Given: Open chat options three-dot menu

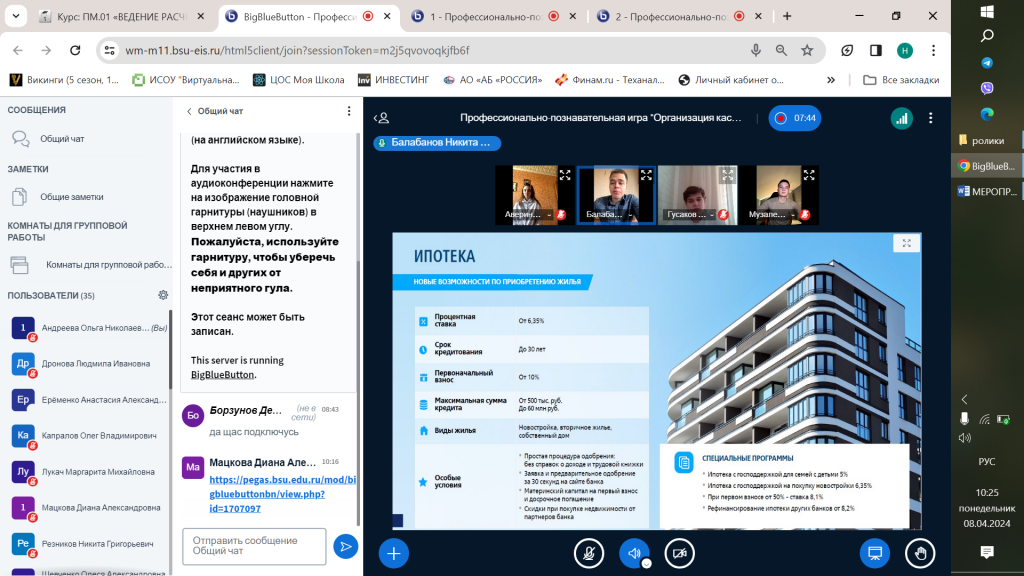Looking at the screenshot, I should (349, 111).
